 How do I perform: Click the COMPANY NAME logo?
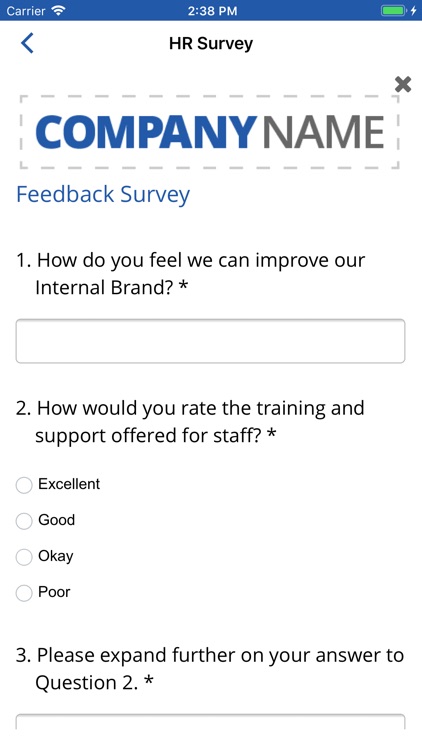point(210,132)
